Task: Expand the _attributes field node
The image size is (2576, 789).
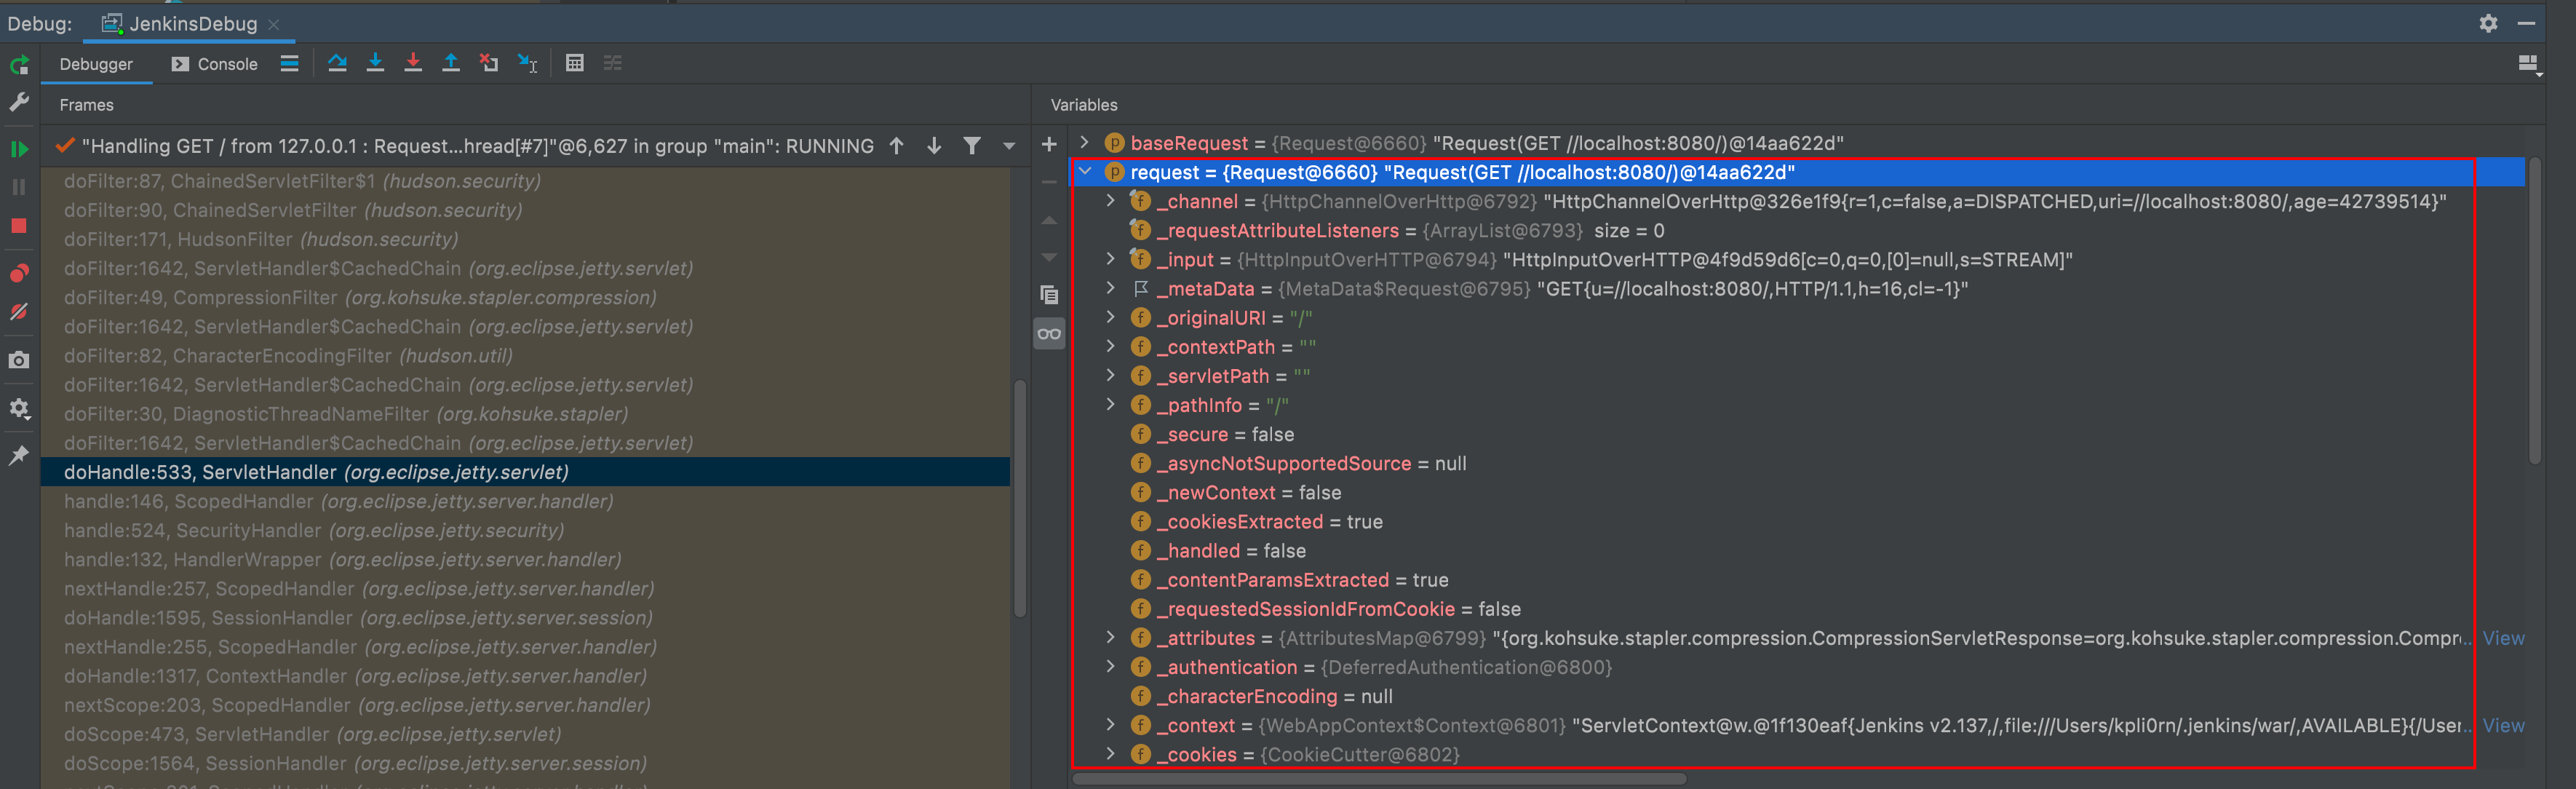Action: click(x=1111, y=638)
